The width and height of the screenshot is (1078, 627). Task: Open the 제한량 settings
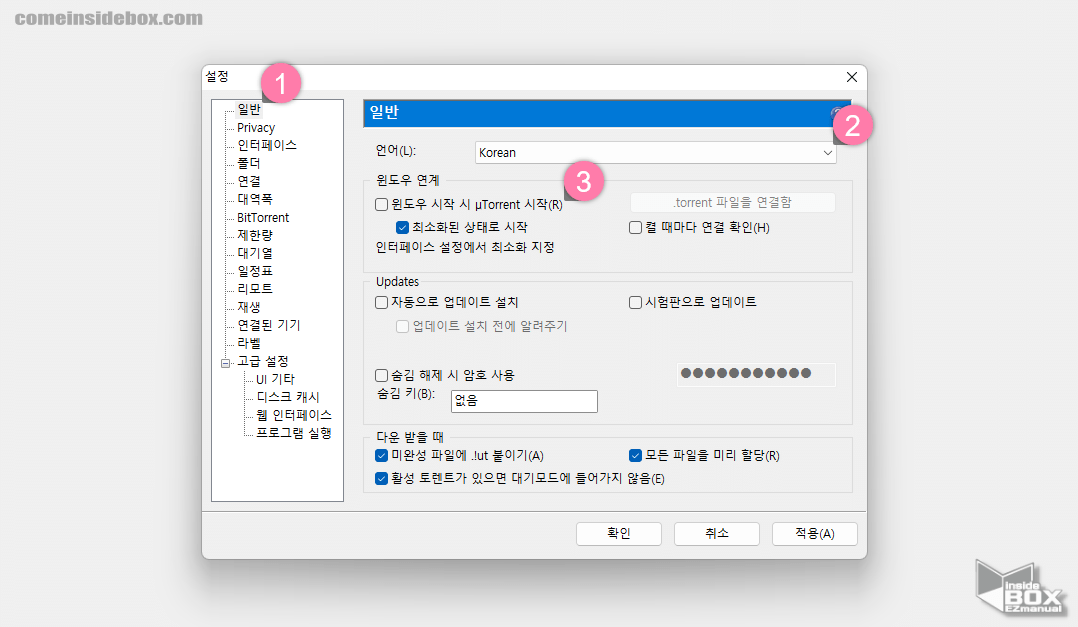click(254, 235)
